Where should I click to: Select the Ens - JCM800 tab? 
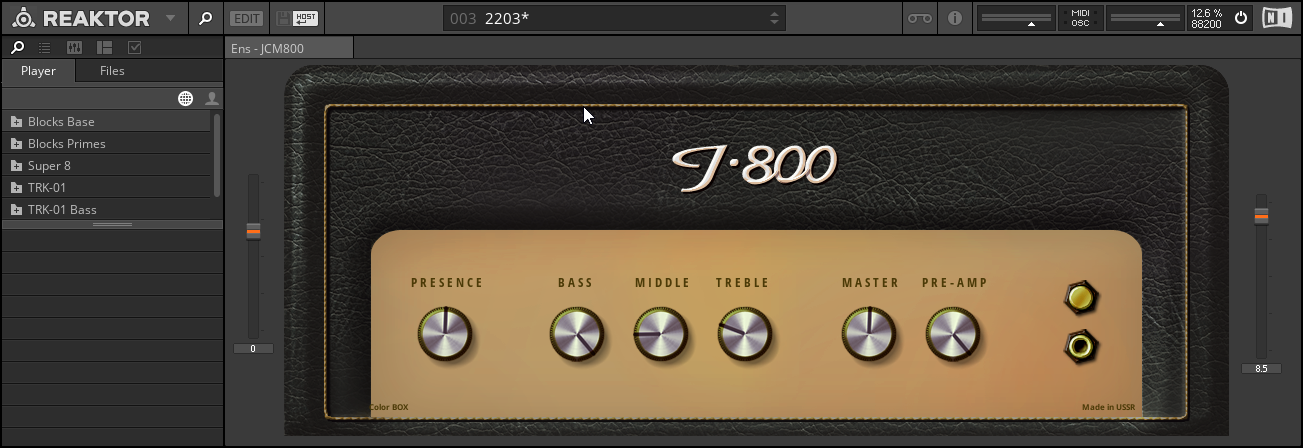pyautogui.click(x=290, y=48)
